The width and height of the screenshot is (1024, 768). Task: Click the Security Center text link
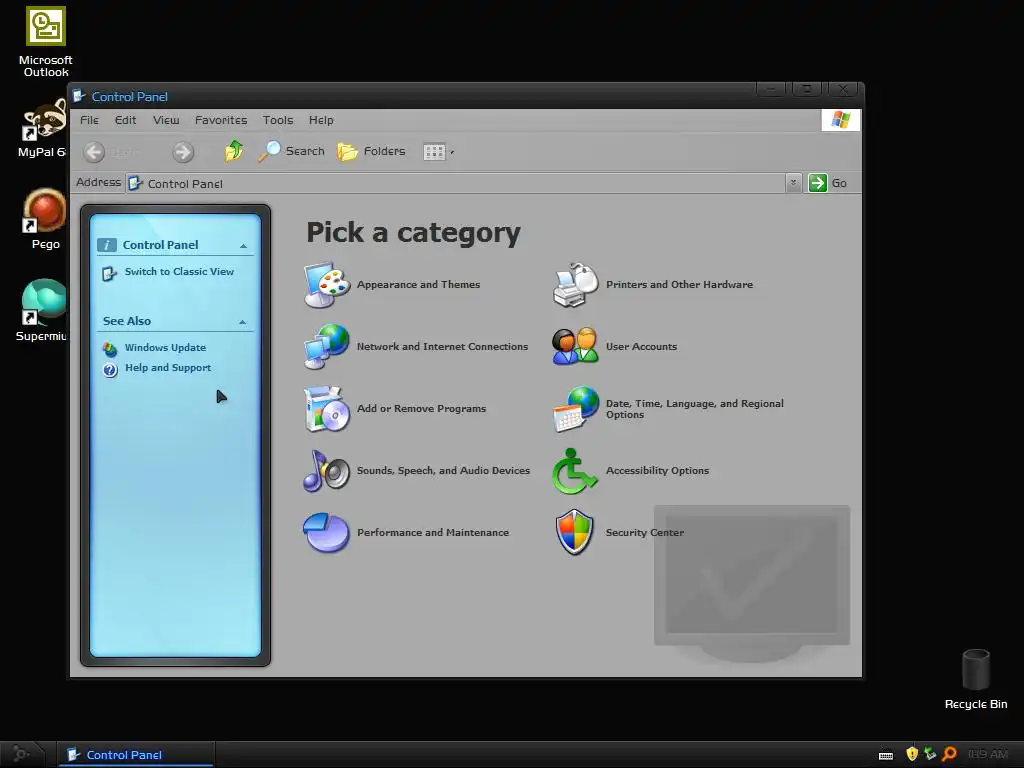[645, 533]
